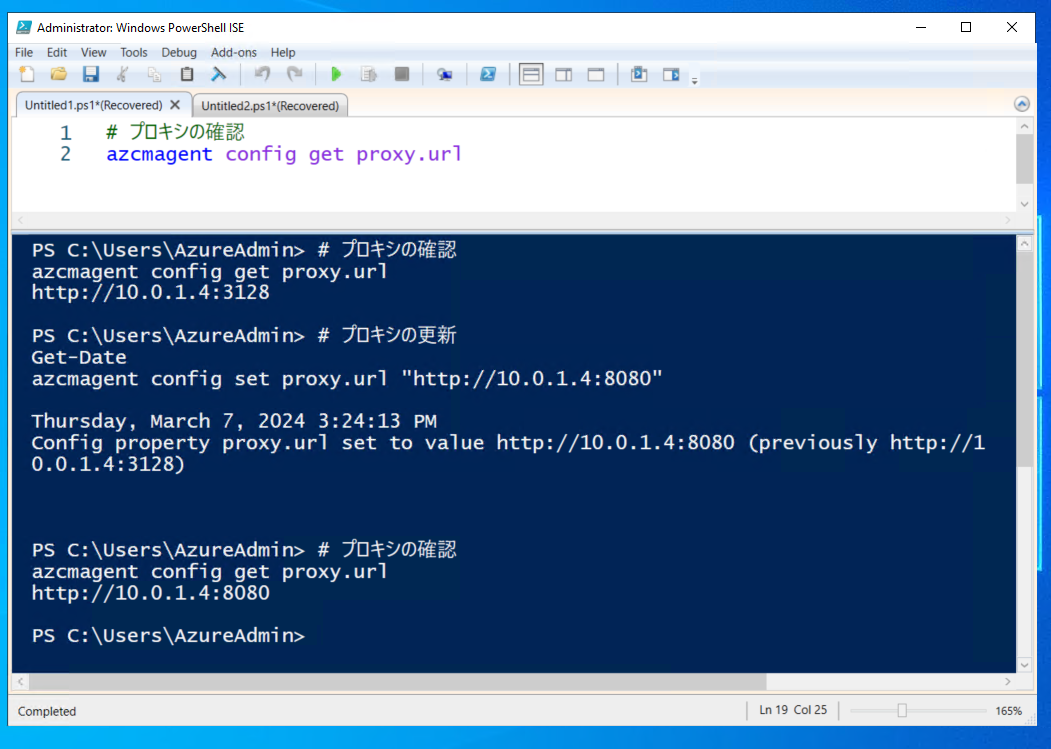This screenshot has height=749, width=1051.
Task: Click the Paste clipboard icon
Action: click(187, 74)
